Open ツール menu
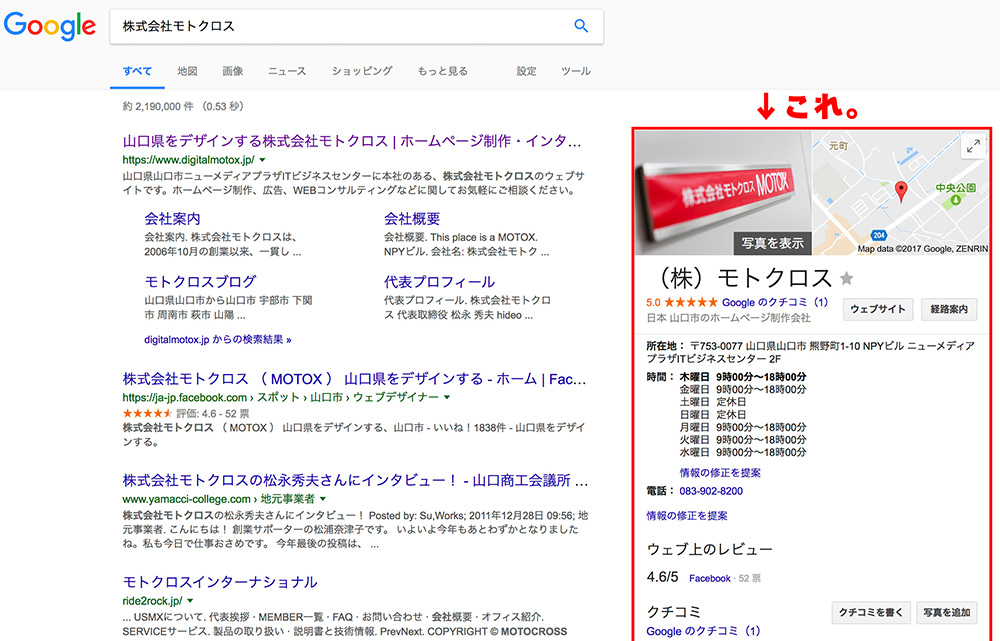This screenshot has width=1000, height=641. (x=576, y=71)
